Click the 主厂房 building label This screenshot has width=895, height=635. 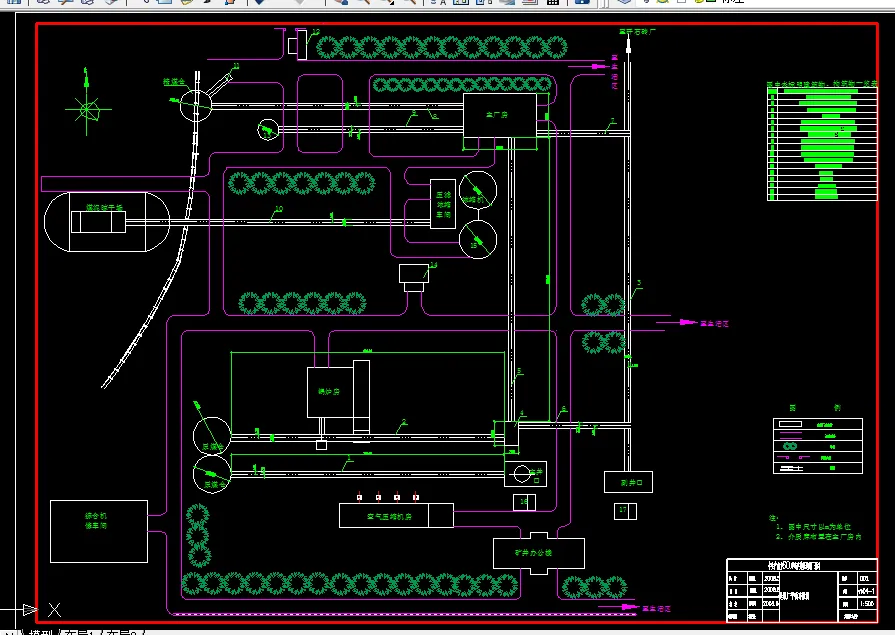click(497, 115)
